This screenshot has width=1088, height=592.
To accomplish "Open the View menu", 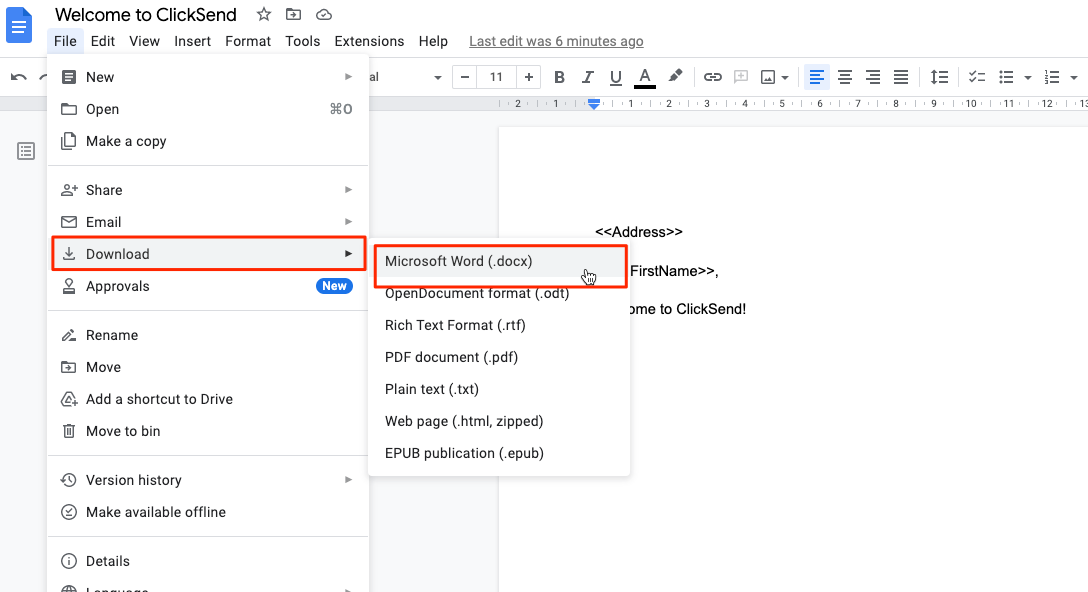I will click(144, 41).
